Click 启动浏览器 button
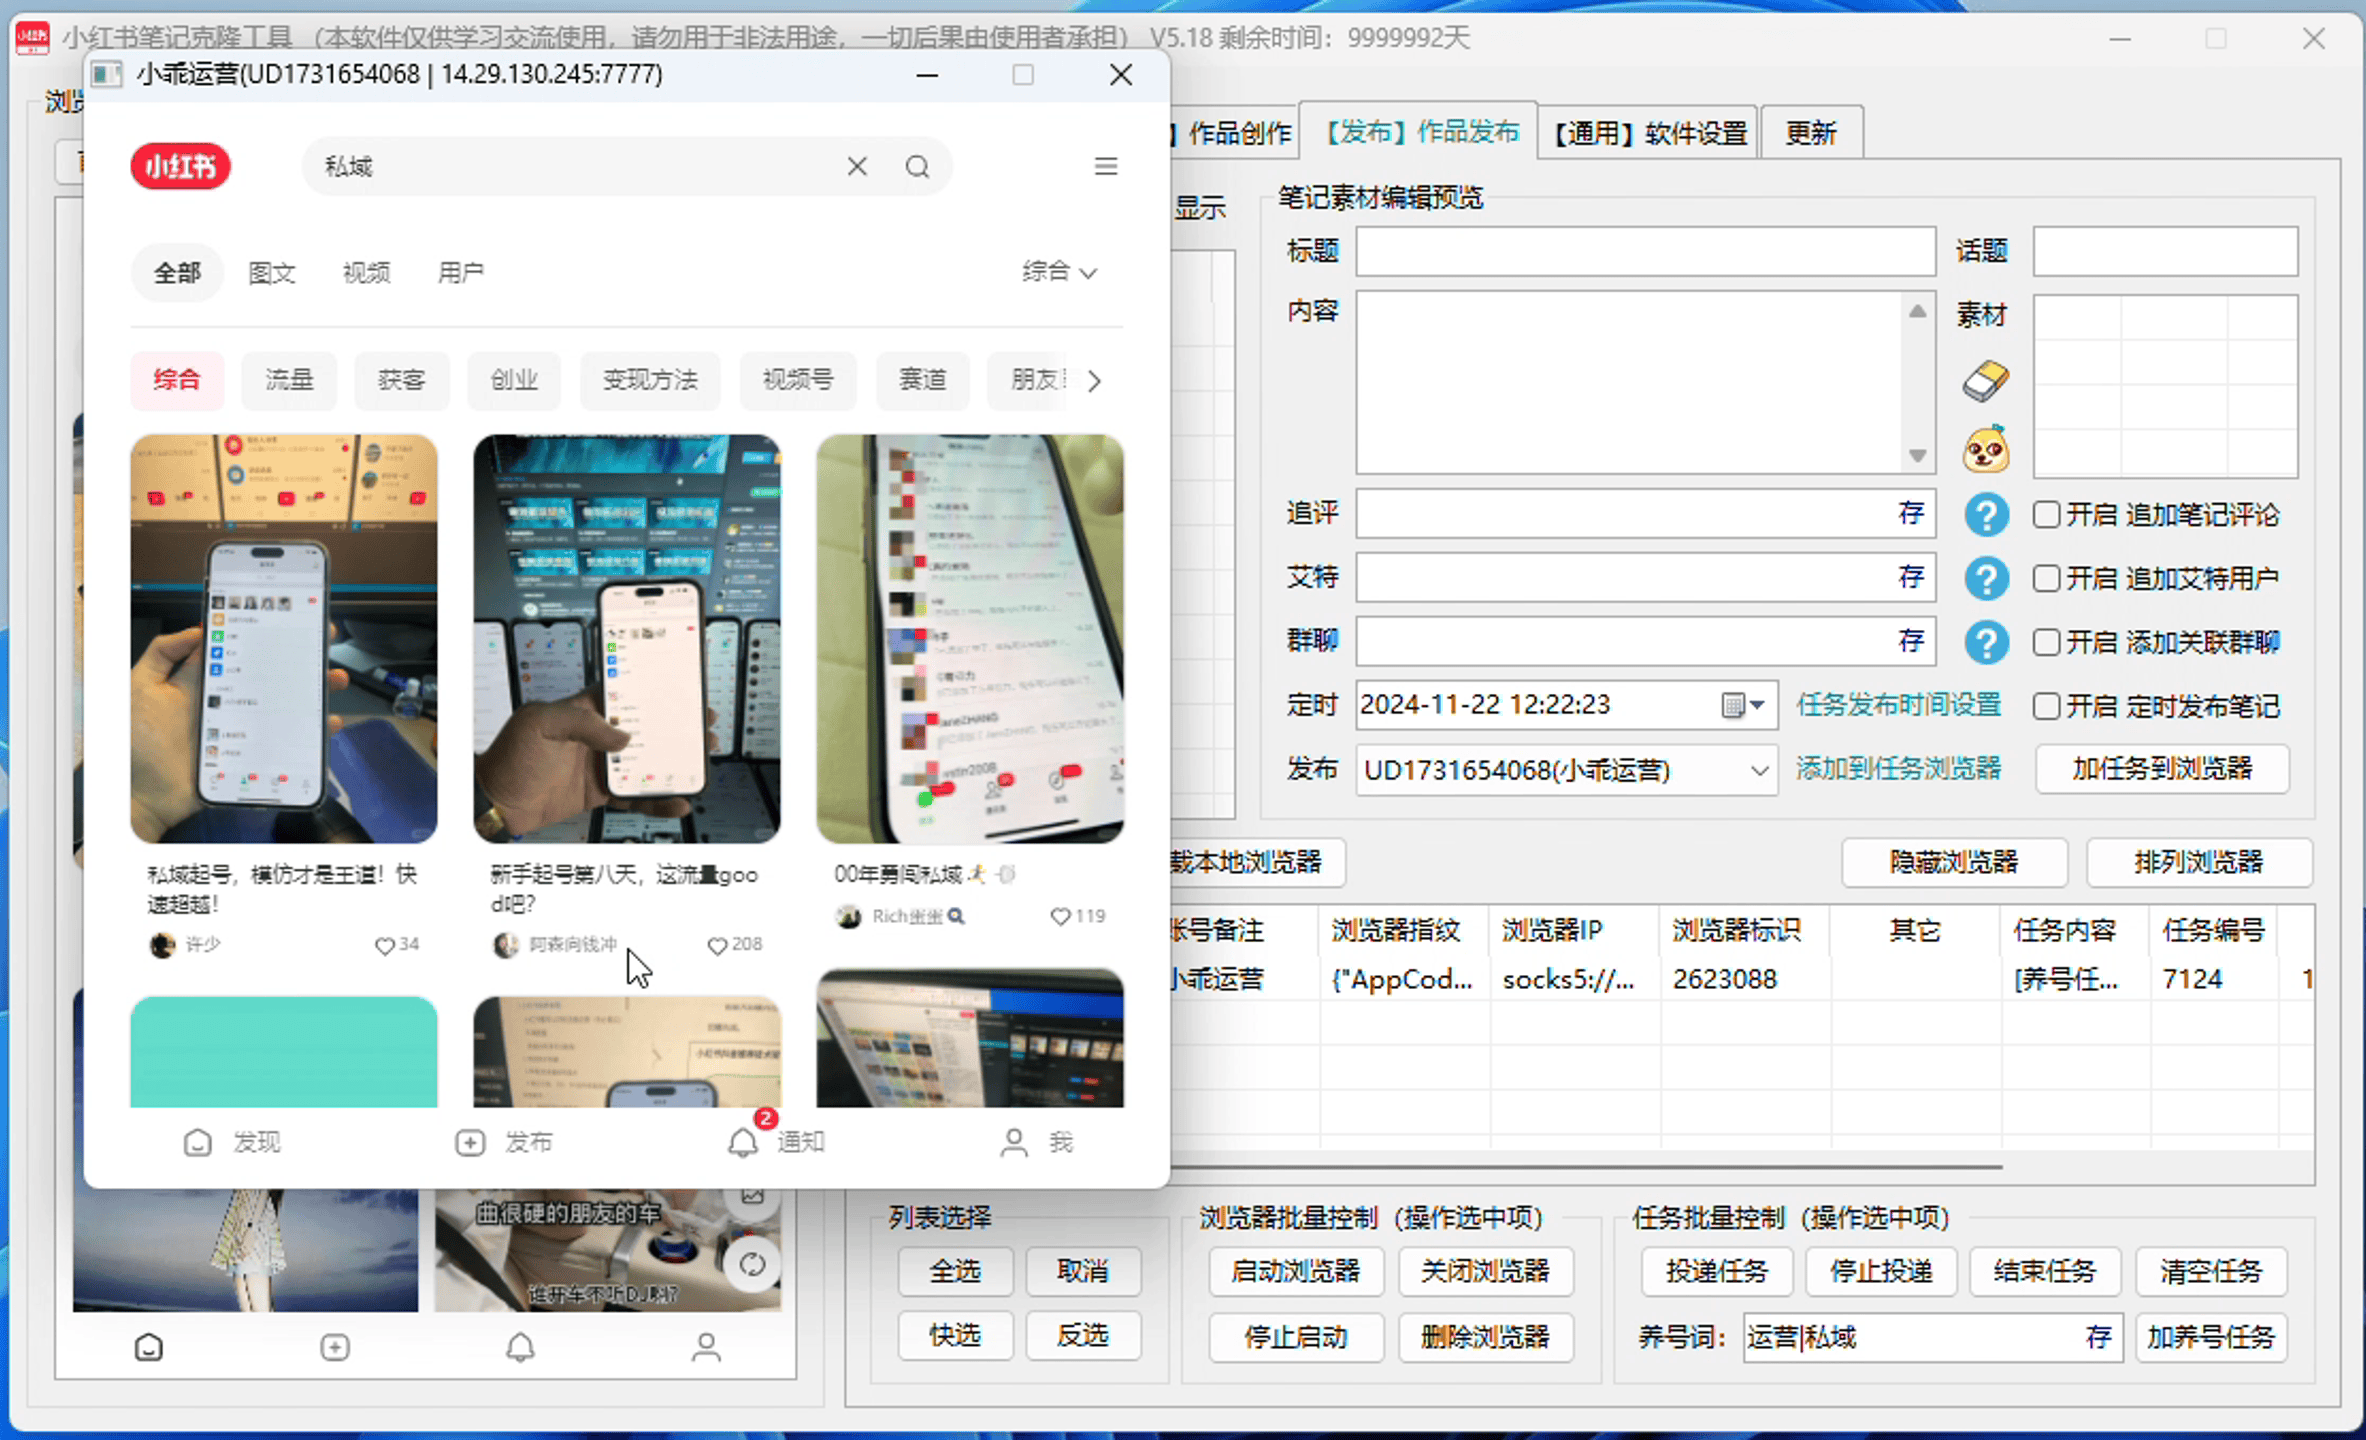Screen dimensions: 2366x1440 (x=1295, y=1271)
